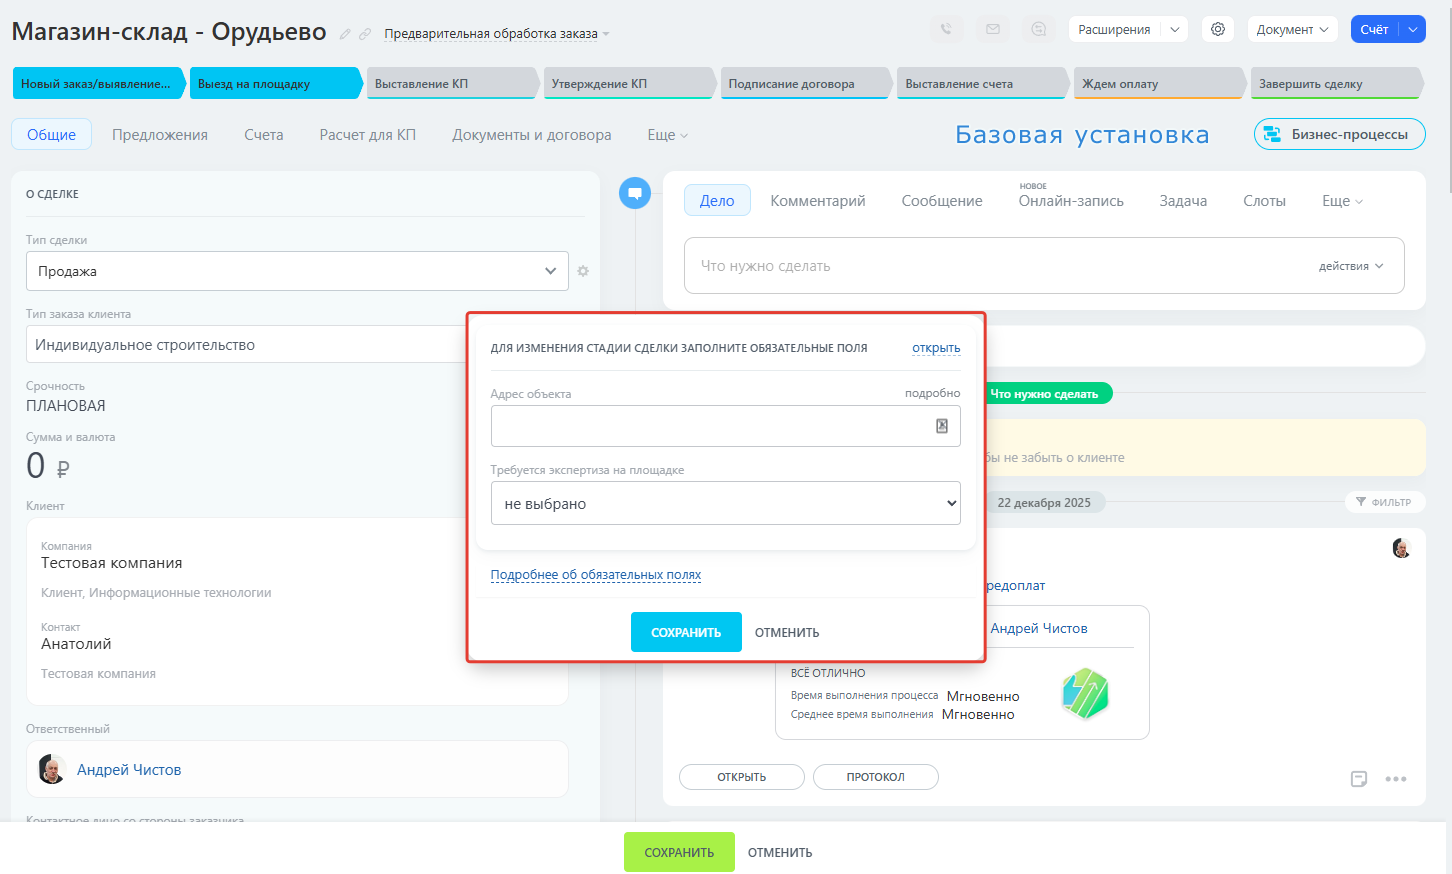
Task: Click the address icon inside the Адрес объекта field
Action: tap(941, 426)
